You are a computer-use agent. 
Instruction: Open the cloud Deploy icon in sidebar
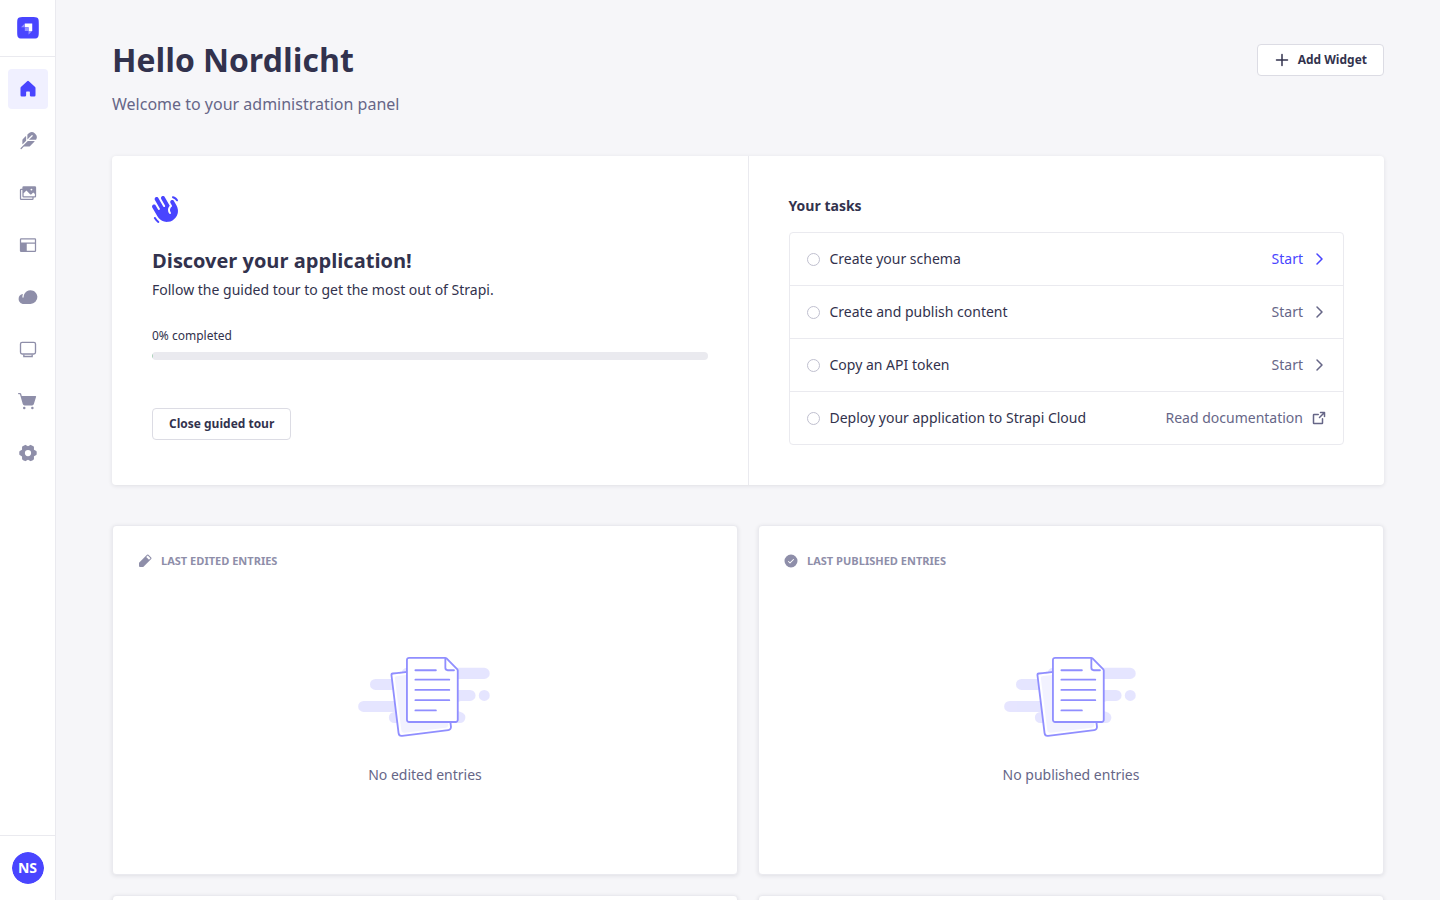click(28, 297)
